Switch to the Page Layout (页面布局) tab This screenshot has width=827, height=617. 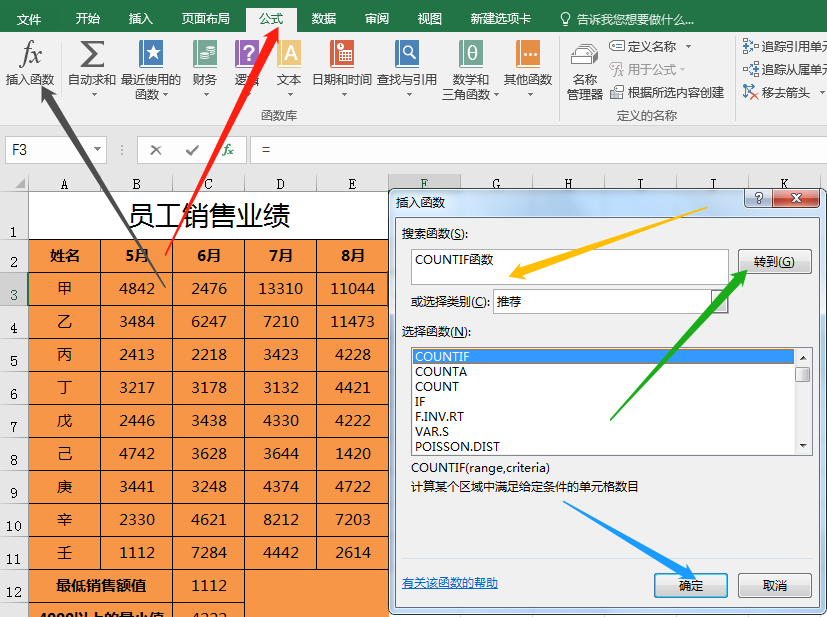(x=206, y=19)
